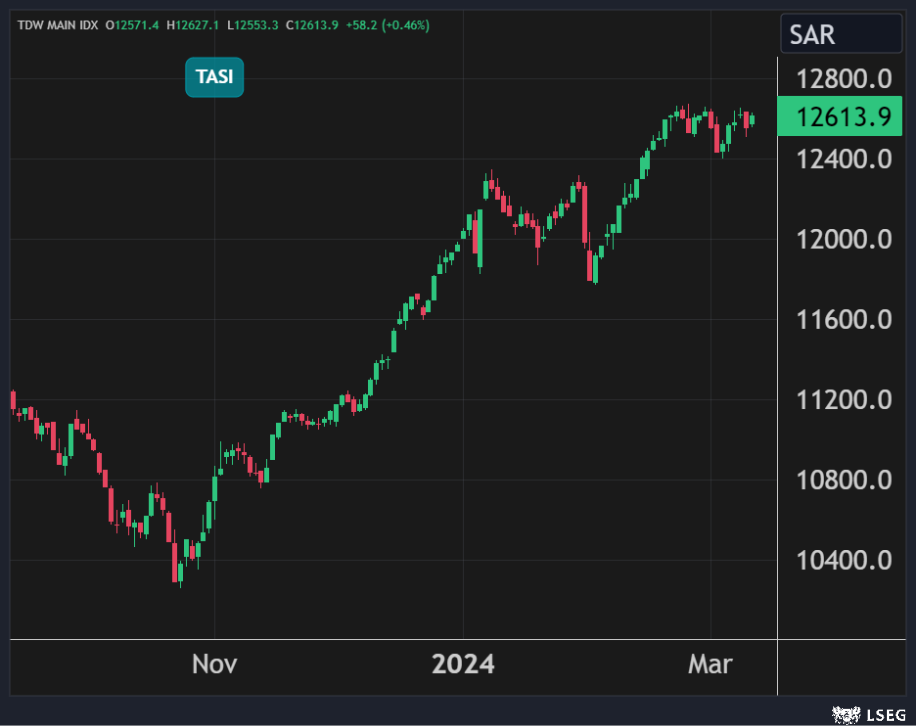Select the 11200.0 price axis label
The height and width of the screenshot is (726, 916).
click(x=843, y=400)
